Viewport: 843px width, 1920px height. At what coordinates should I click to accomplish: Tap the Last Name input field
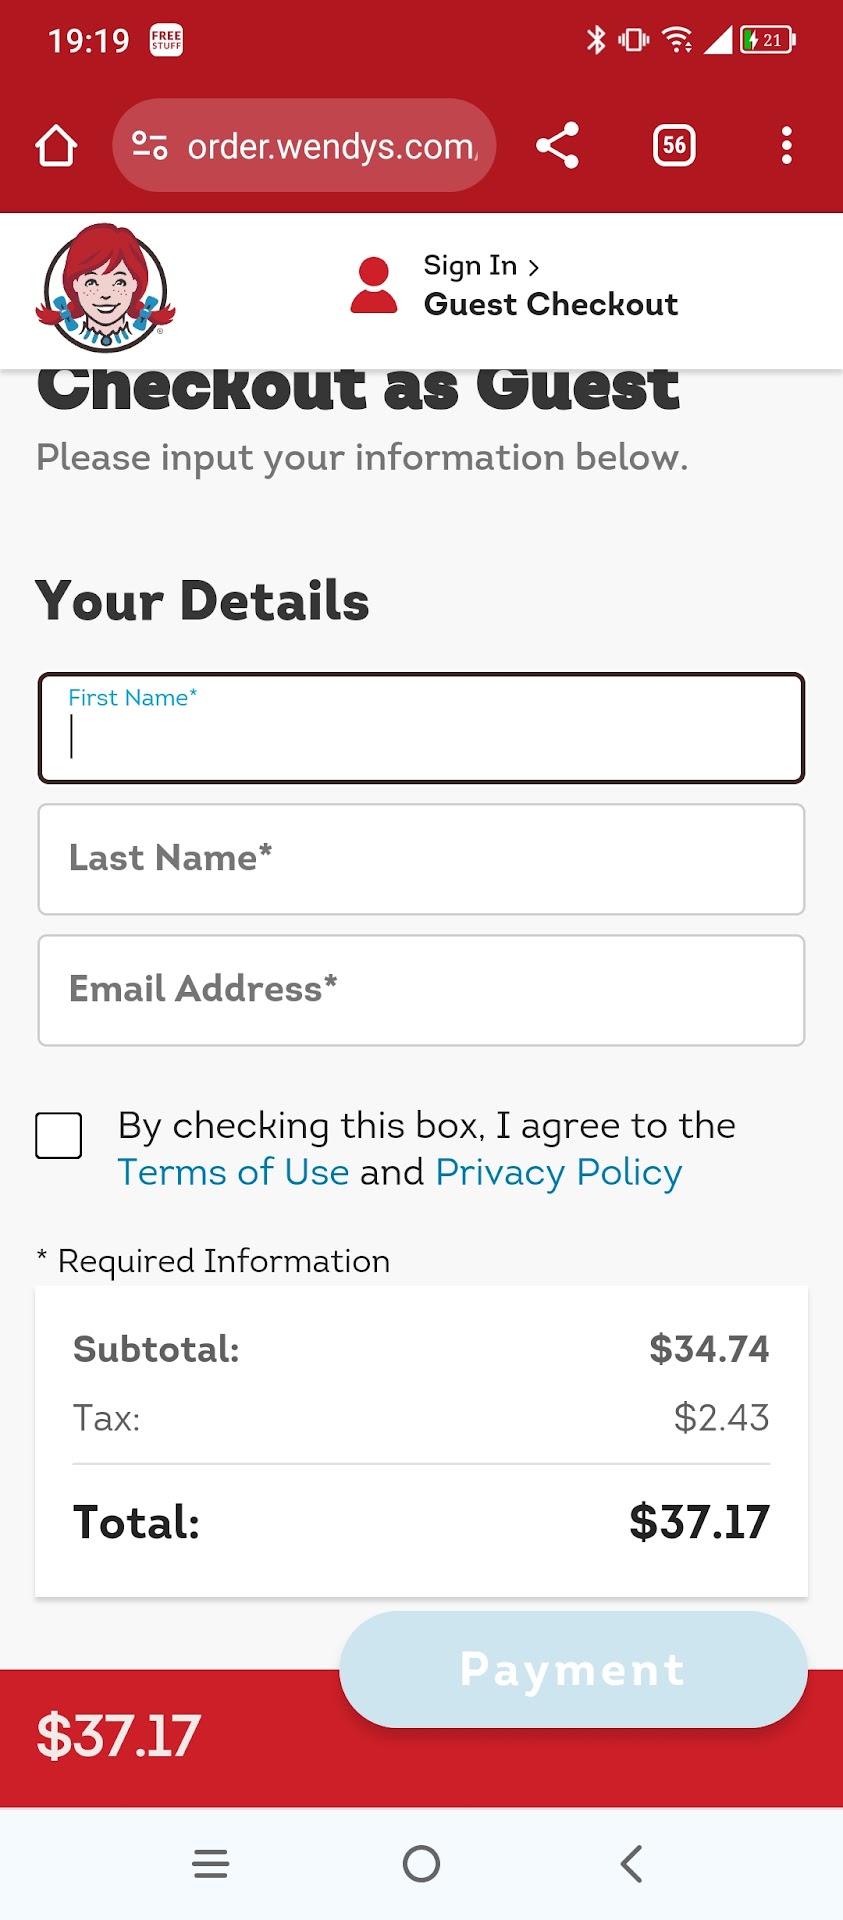(421, 859)
